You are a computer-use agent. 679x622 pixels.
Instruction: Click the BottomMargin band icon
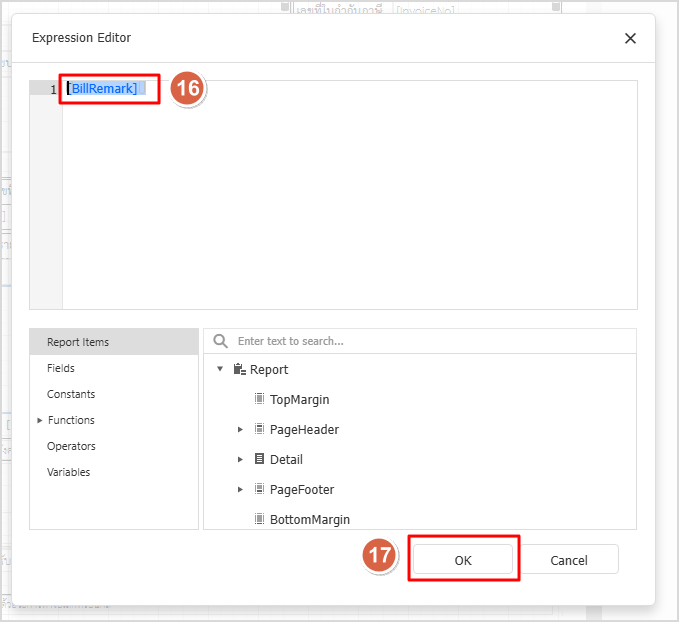coord(259,519)
